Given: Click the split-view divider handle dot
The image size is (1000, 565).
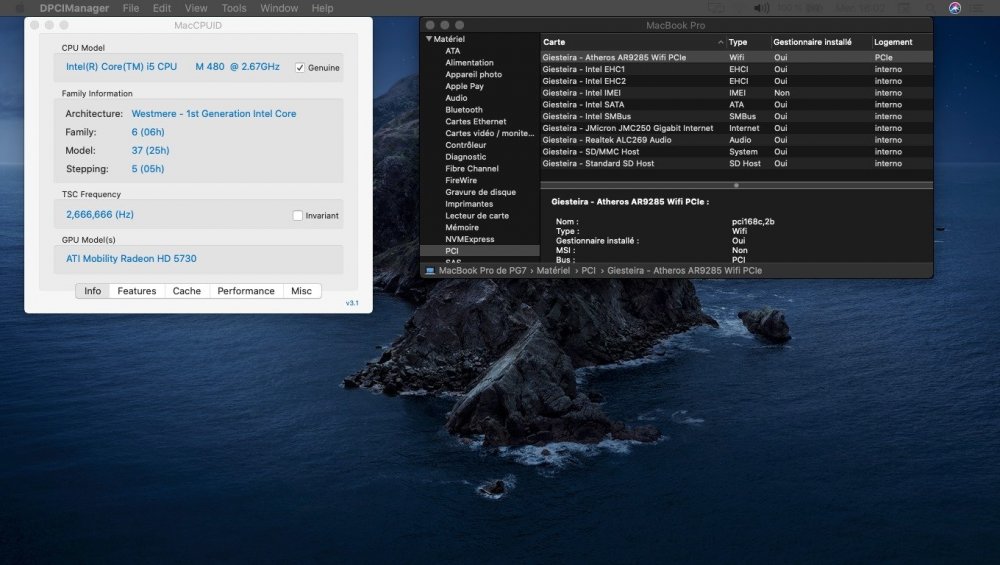Looking at the screenshot, I should 736,186.
